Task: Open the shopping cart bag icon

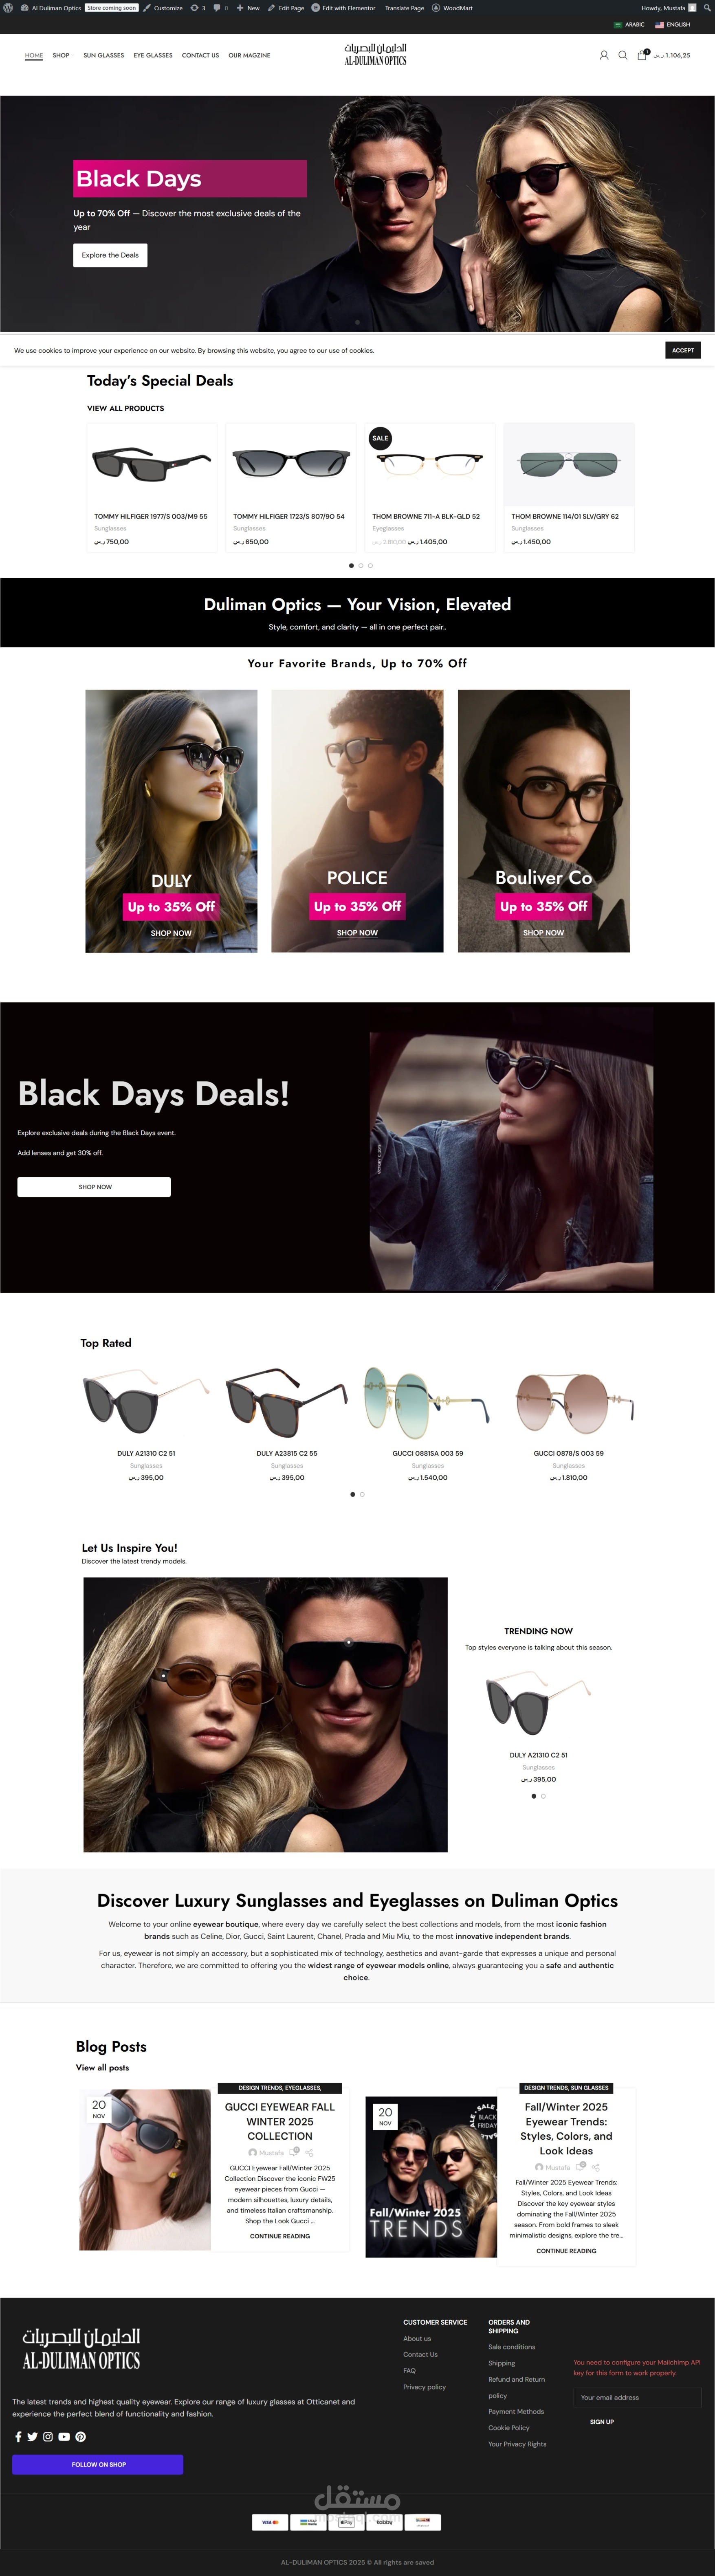Action: 642,55
